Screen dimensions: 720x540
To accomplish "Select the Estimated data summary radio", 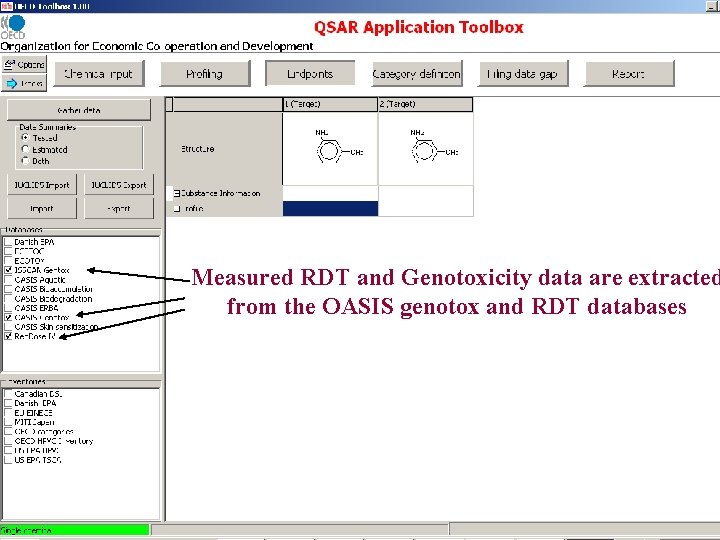I will 25,149.
